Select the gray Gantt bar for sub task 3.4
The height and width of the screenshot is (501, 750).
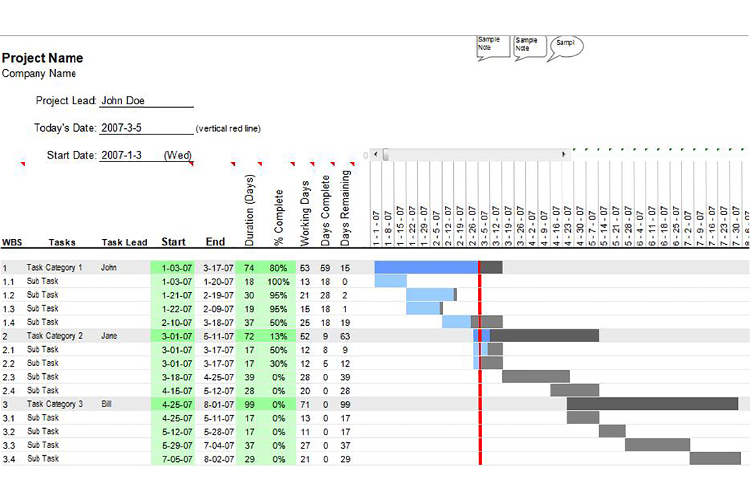point(715,458)
